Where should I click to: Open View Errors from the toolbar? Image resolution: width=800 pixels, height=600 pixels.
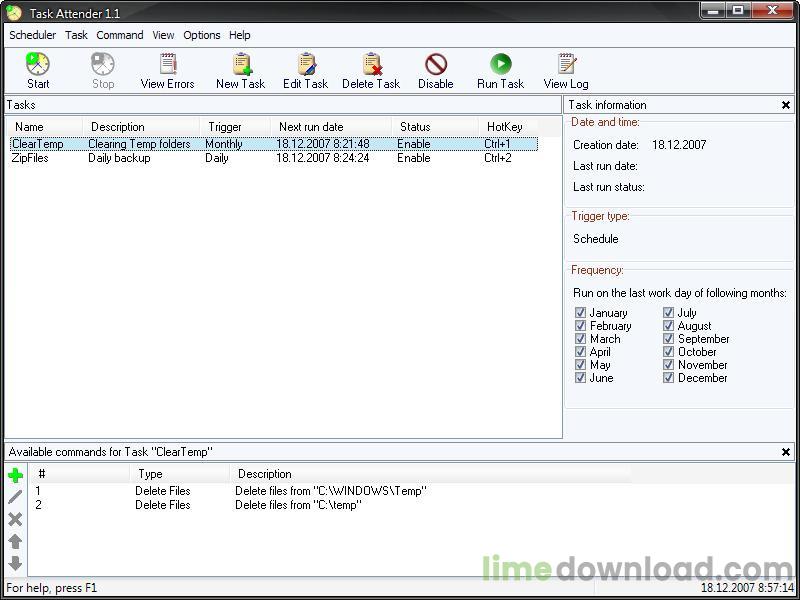pyautogui.click(x=167, y=66)
